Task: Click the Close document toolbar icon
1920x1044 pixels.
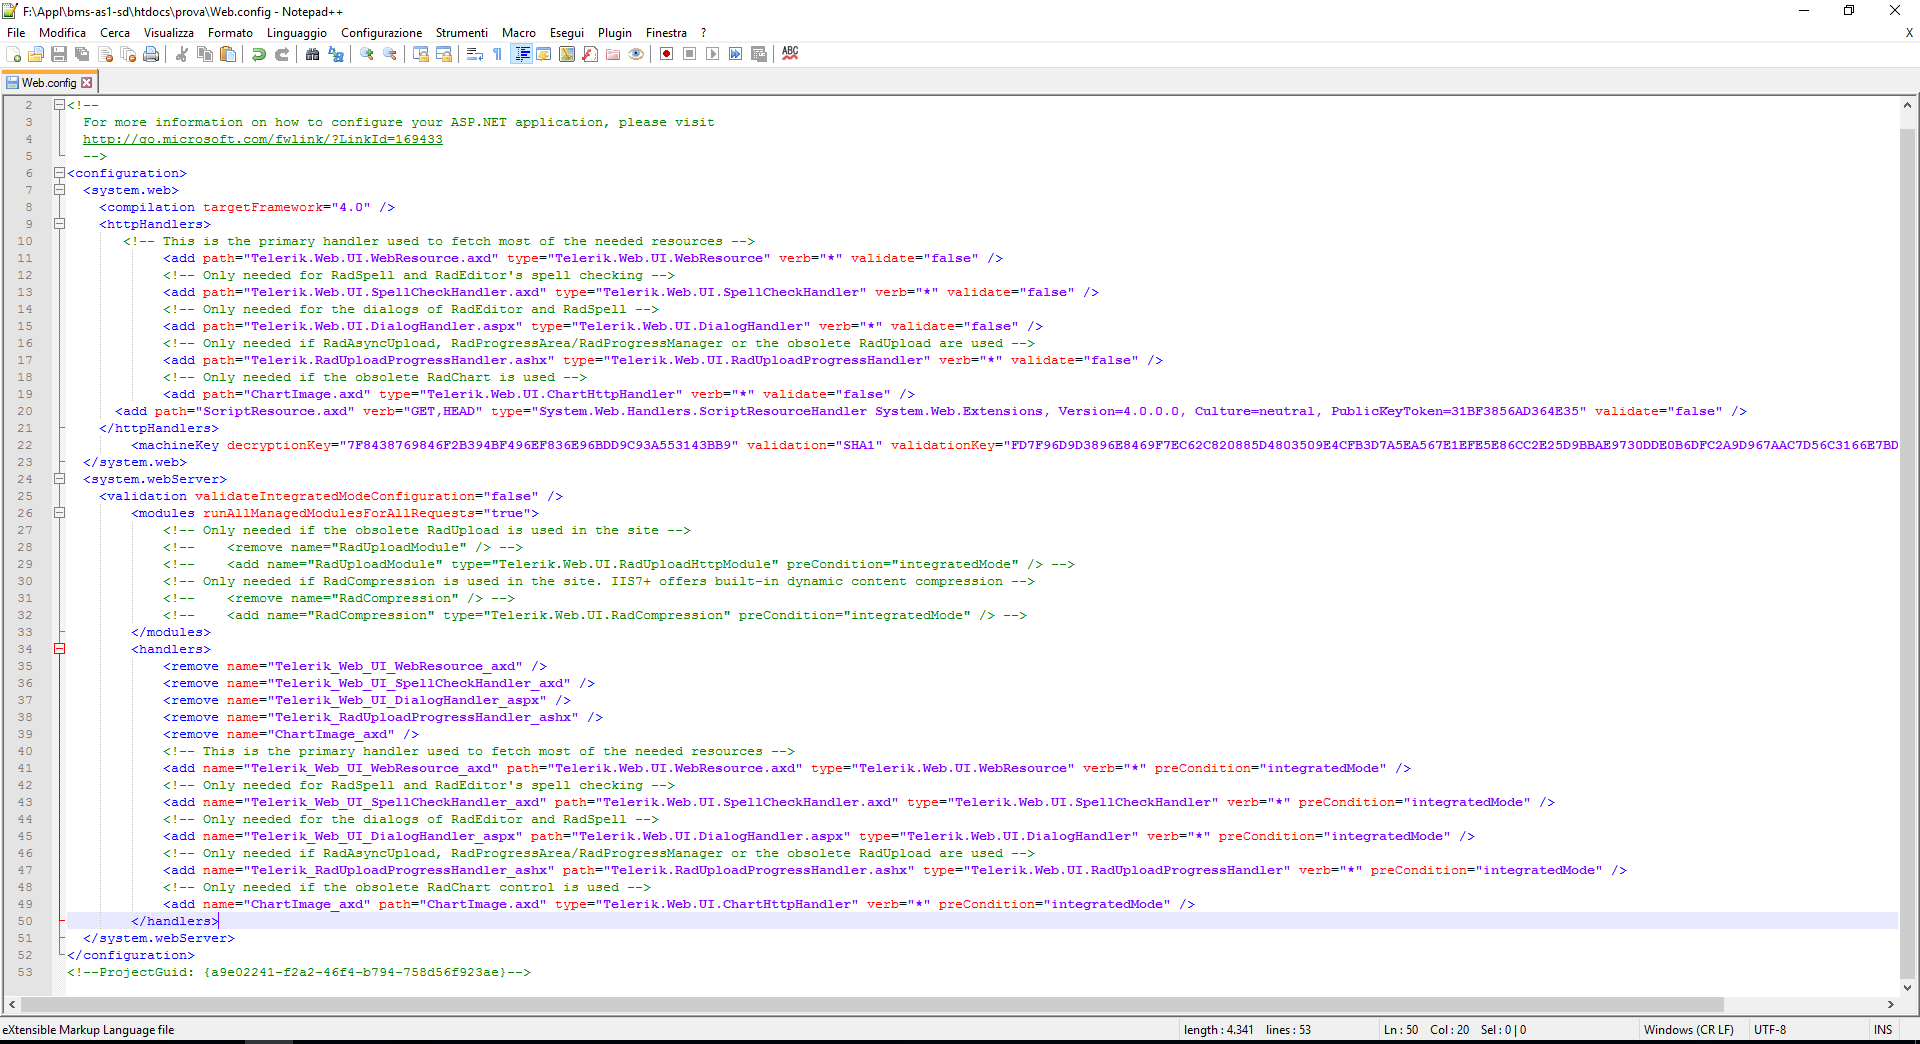Action: (x=105, y=54)
